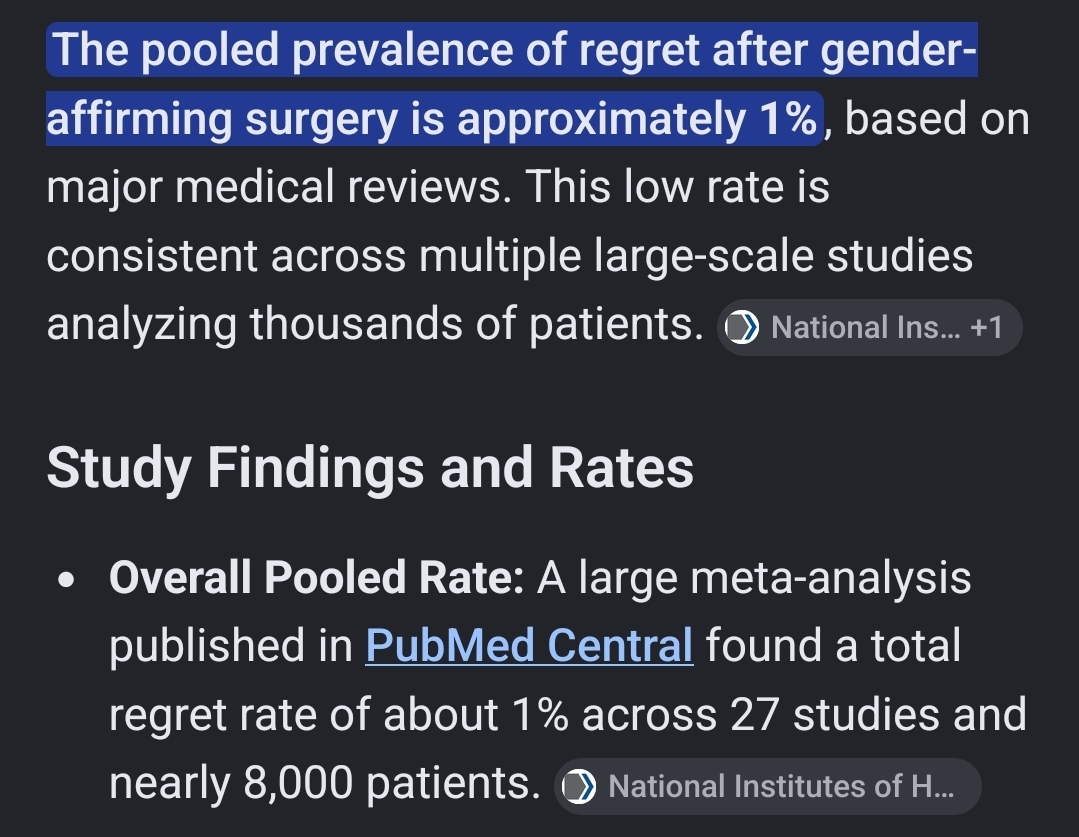Click the words 'This low rate is'
Viewport: 1079px width, 837px height.
[x=678, y=187]
